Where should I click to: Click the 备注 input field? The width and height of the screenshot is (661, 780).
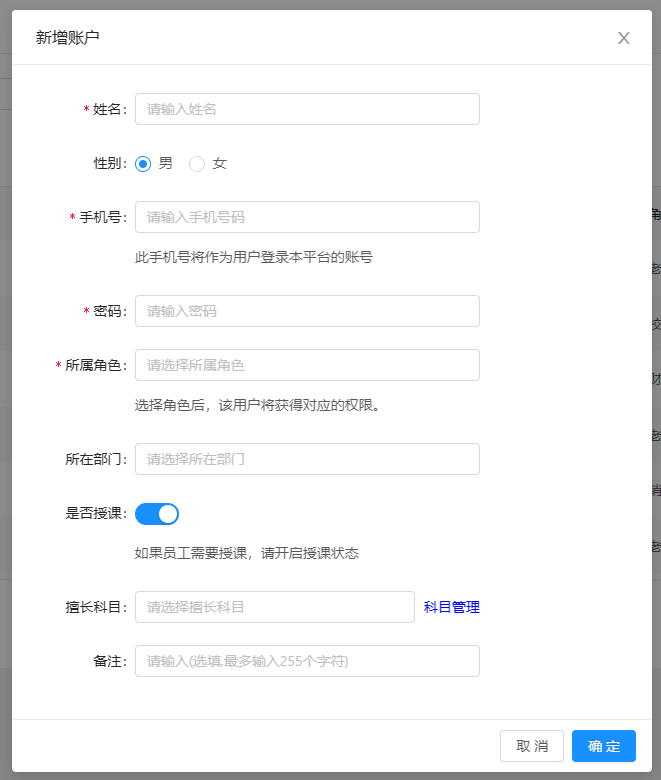[307, 661]
